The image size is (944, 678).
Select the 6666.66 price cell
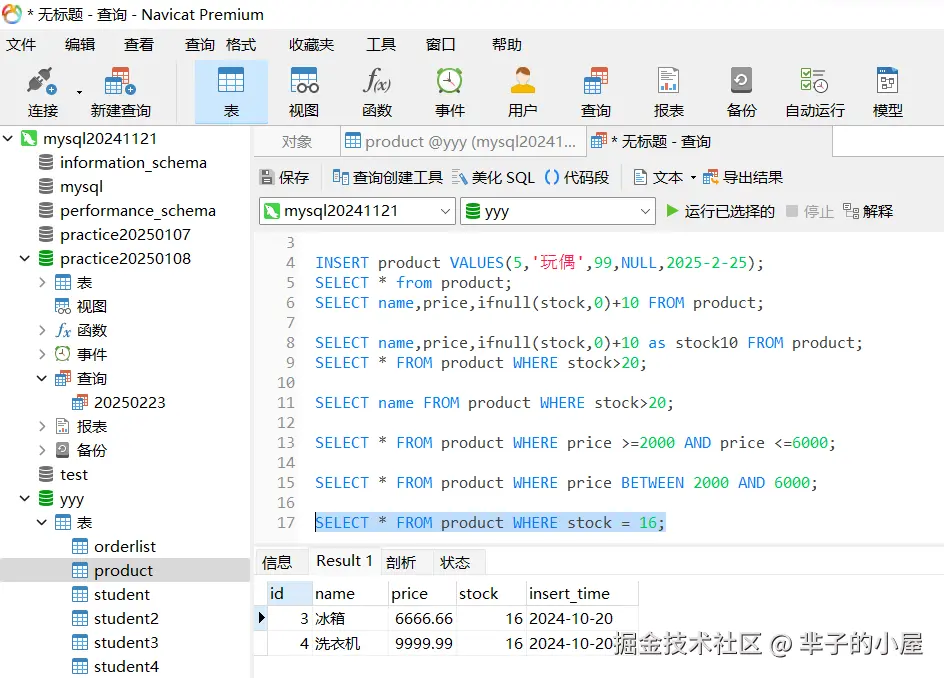[x=422, y=619]
